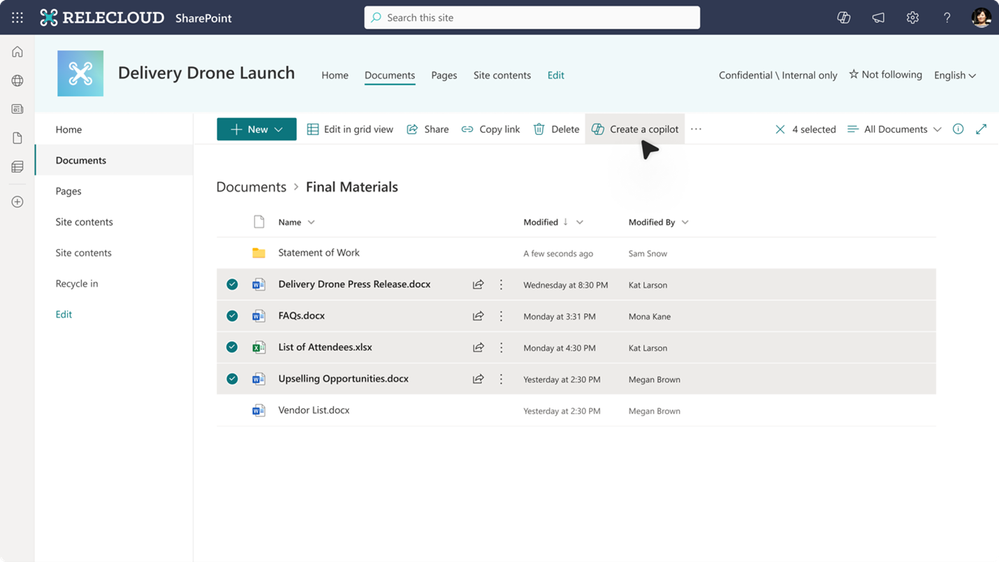Open more actions for List of Attendees.xlsx

(x=501, y=347)
